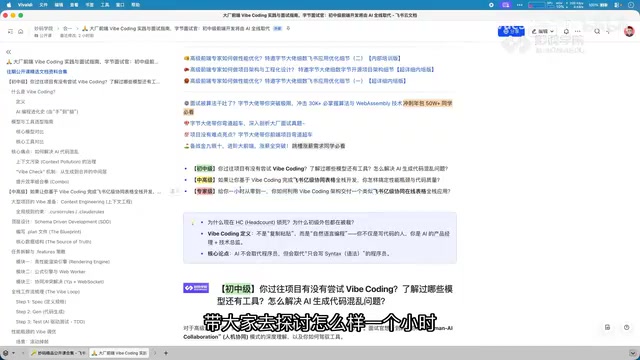Expand the bottom-right corner chevron button
Viewport: 640px width, 360px height.
click(633, 353)
